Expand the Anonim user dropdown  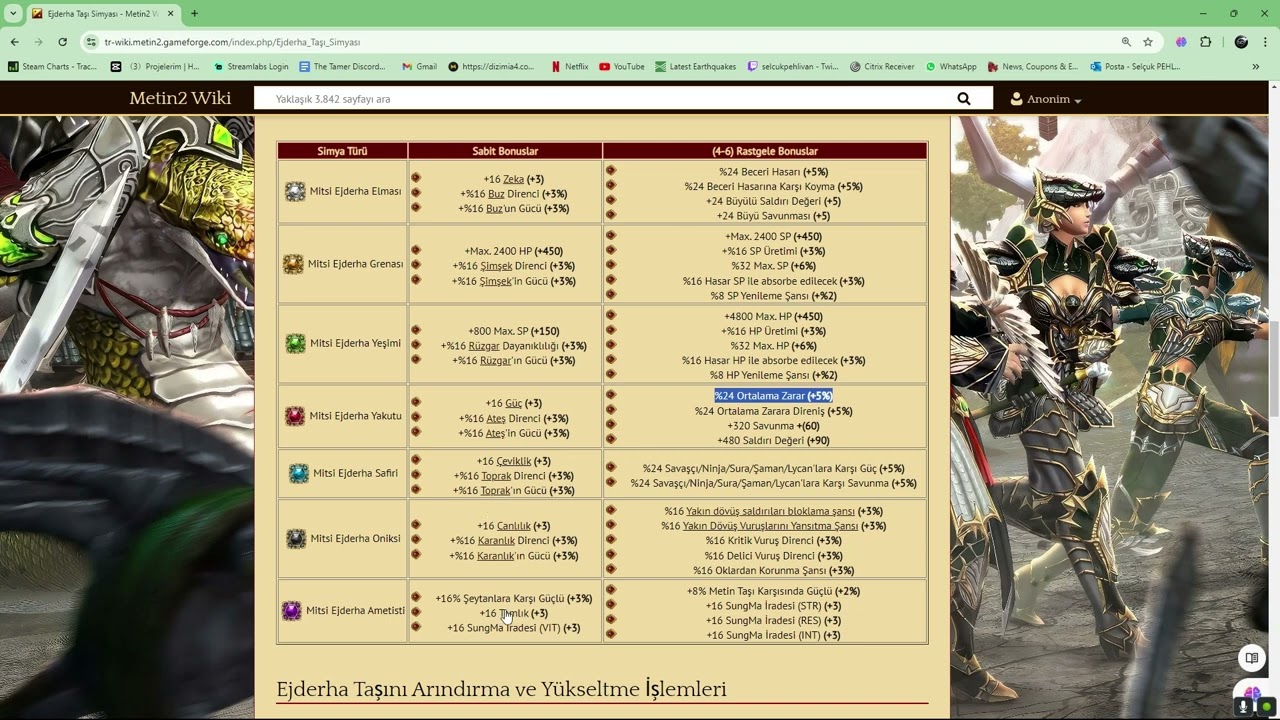point(1046,99)
